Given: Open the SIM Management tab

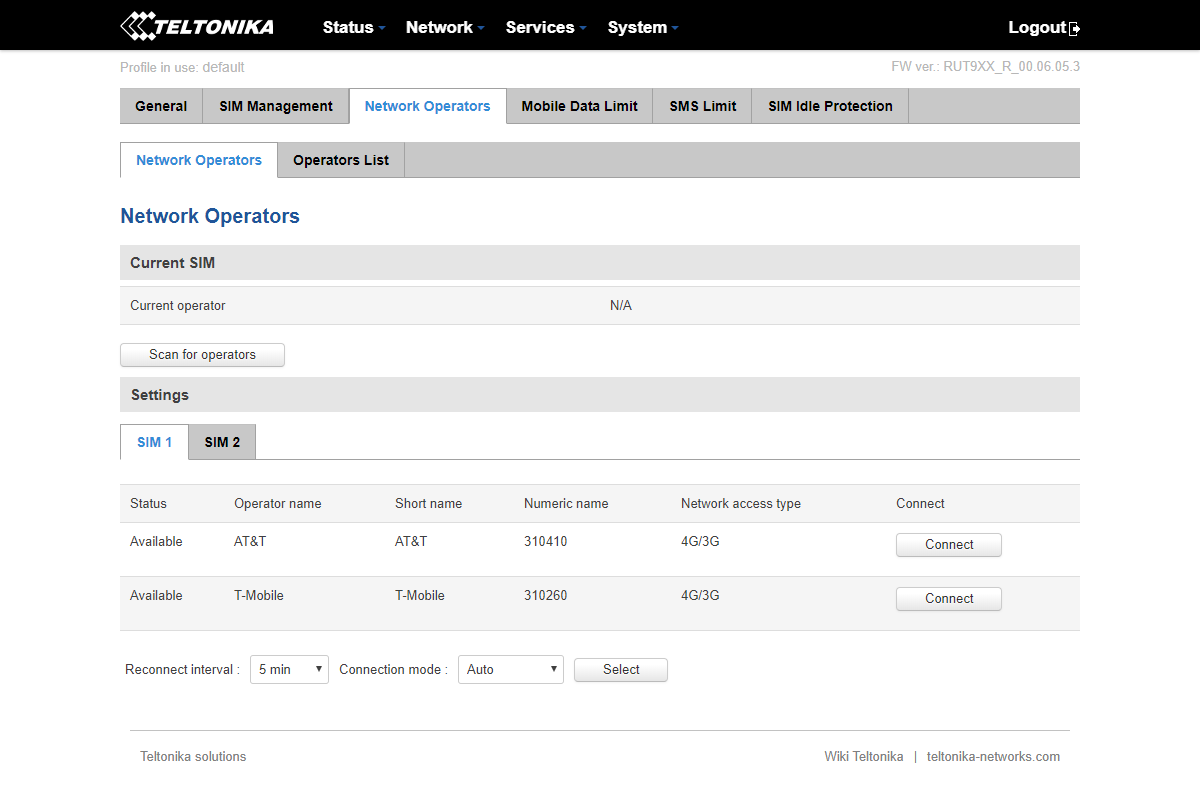Looking at the screenshot, I should (x=276, y=106).
